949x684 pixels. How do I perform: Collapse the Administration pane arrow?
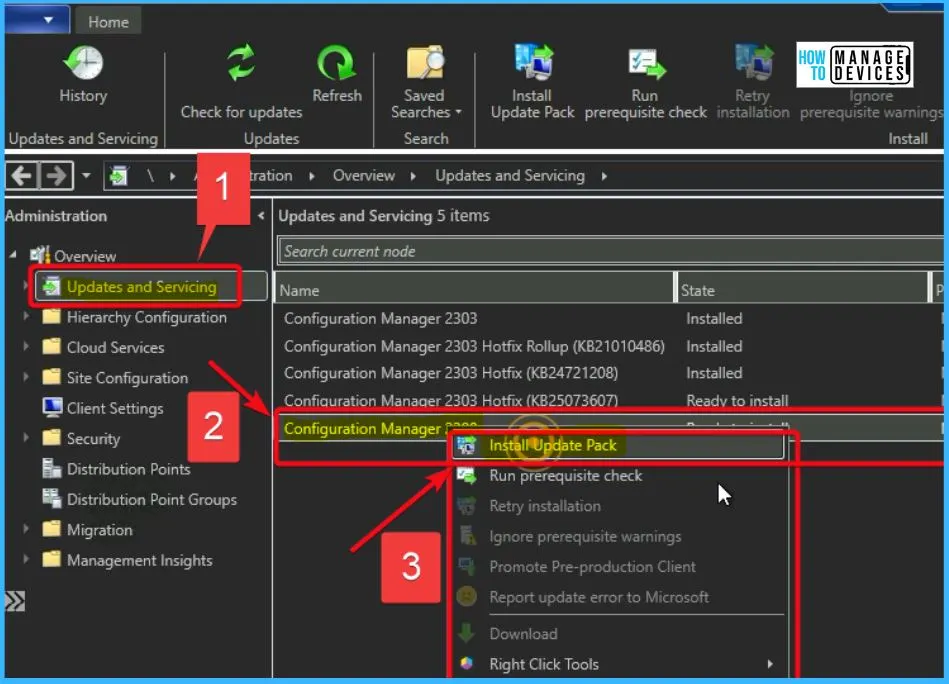pyautogui.click(x=261, y=215)
